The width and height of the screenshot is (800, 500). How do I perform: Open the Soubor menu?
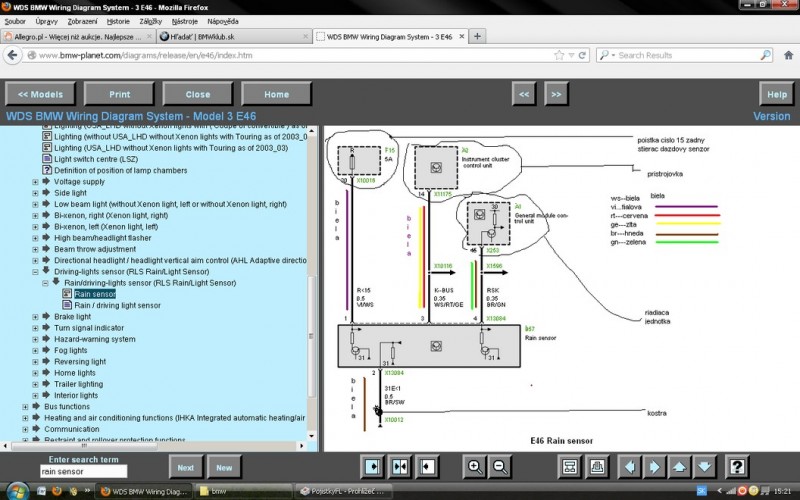tap(15, 21)
